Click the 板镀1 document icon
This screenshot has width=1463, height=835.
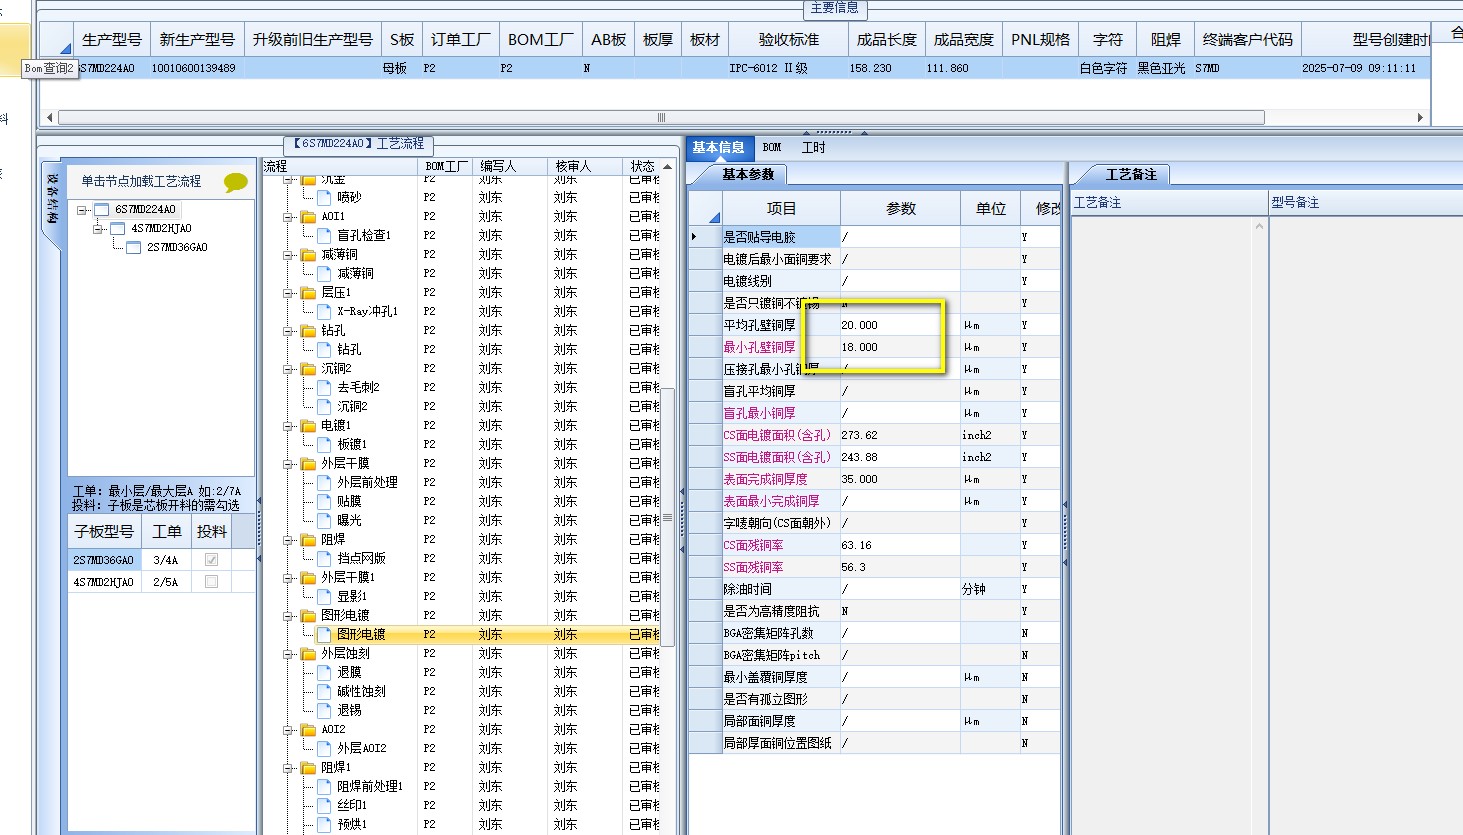(325, 445)
